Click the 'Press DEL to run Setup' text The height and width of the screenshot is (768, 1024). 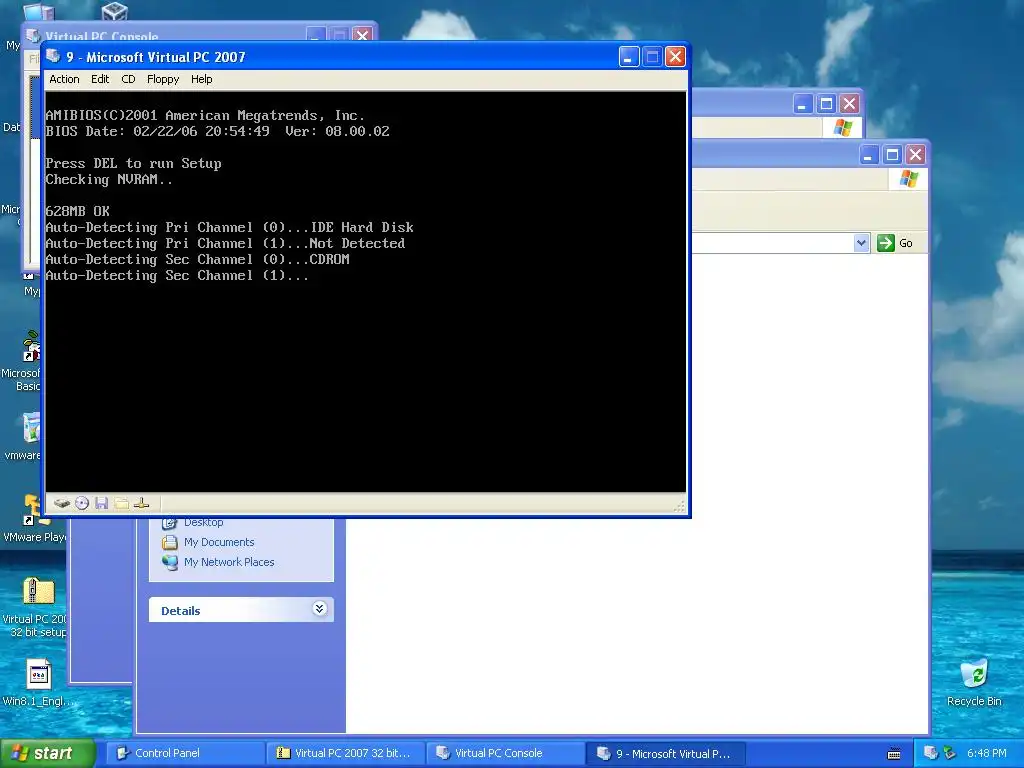tap(133, 163)
